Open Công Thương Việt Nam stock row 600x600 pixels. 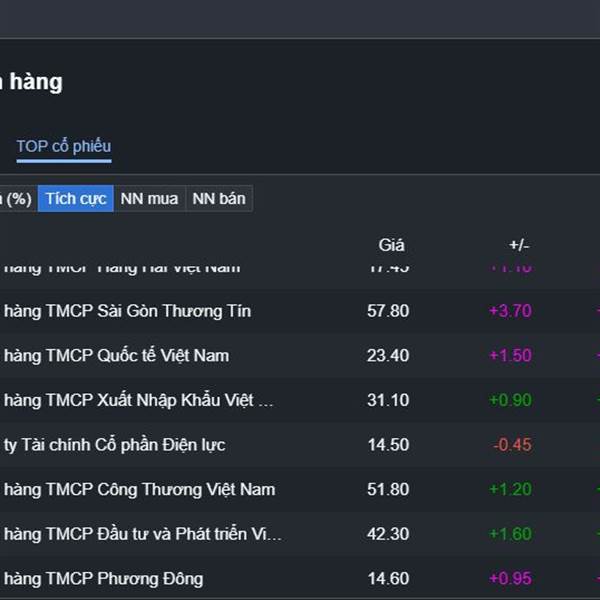click(300, 489)
